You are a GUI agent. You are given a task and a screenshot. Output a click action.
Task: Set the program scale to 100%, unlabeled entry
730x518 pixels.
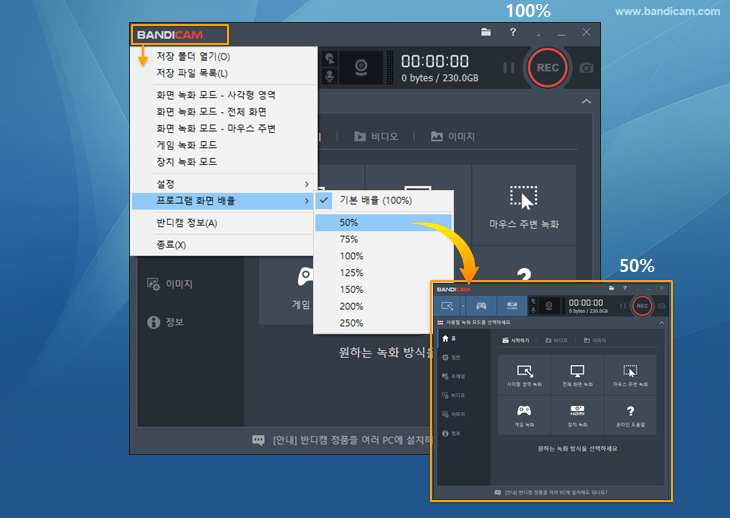pyautogui.click(x=384, y=256)
